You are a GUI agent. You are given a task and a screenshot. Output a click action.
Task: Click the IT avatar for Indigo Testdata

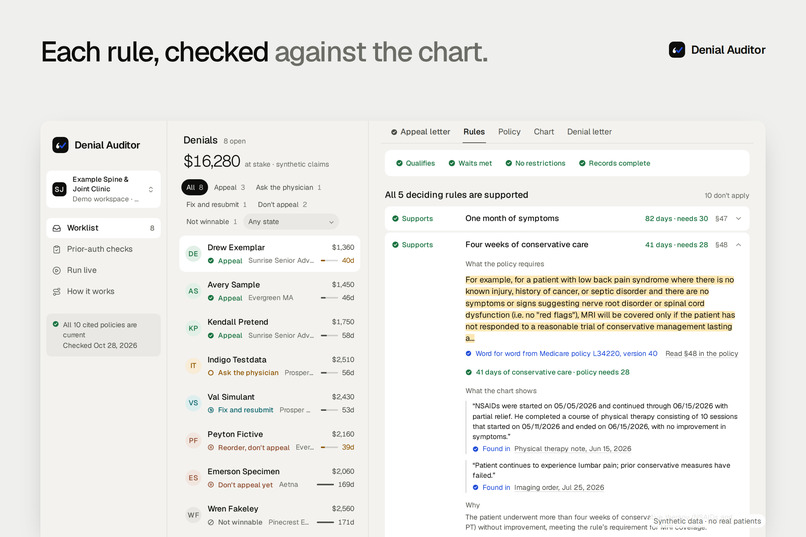point(193,366)
